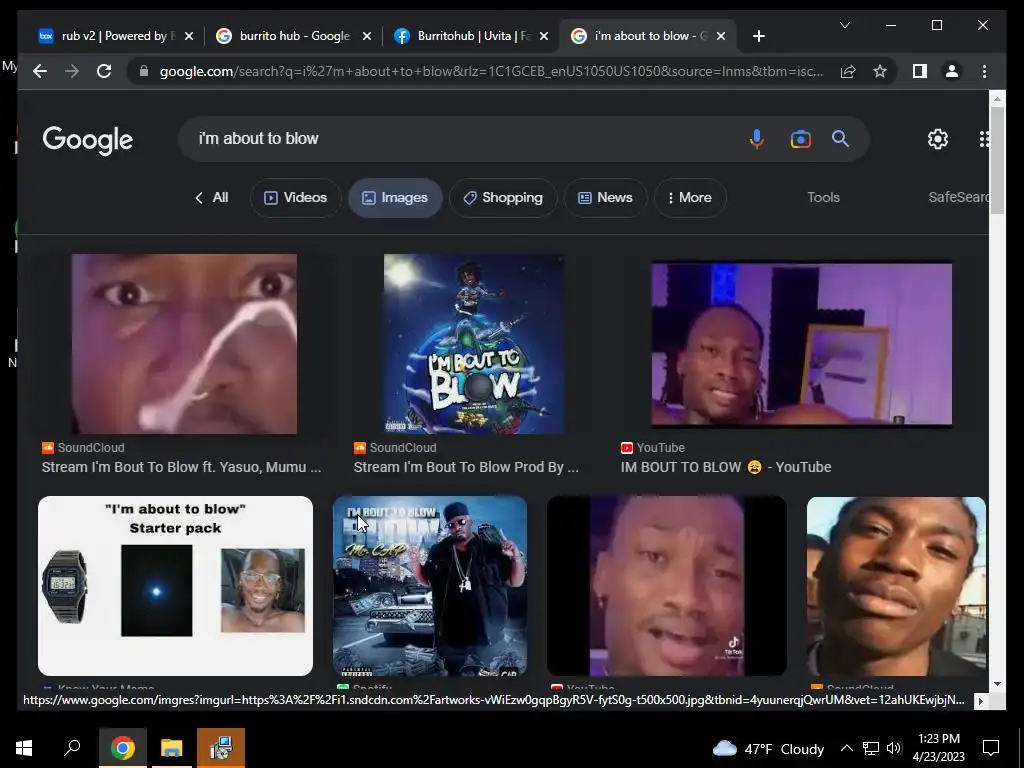Screen dimensions: 1024x768
Task: Open the Windows notification center
Action: pos(991,748)
